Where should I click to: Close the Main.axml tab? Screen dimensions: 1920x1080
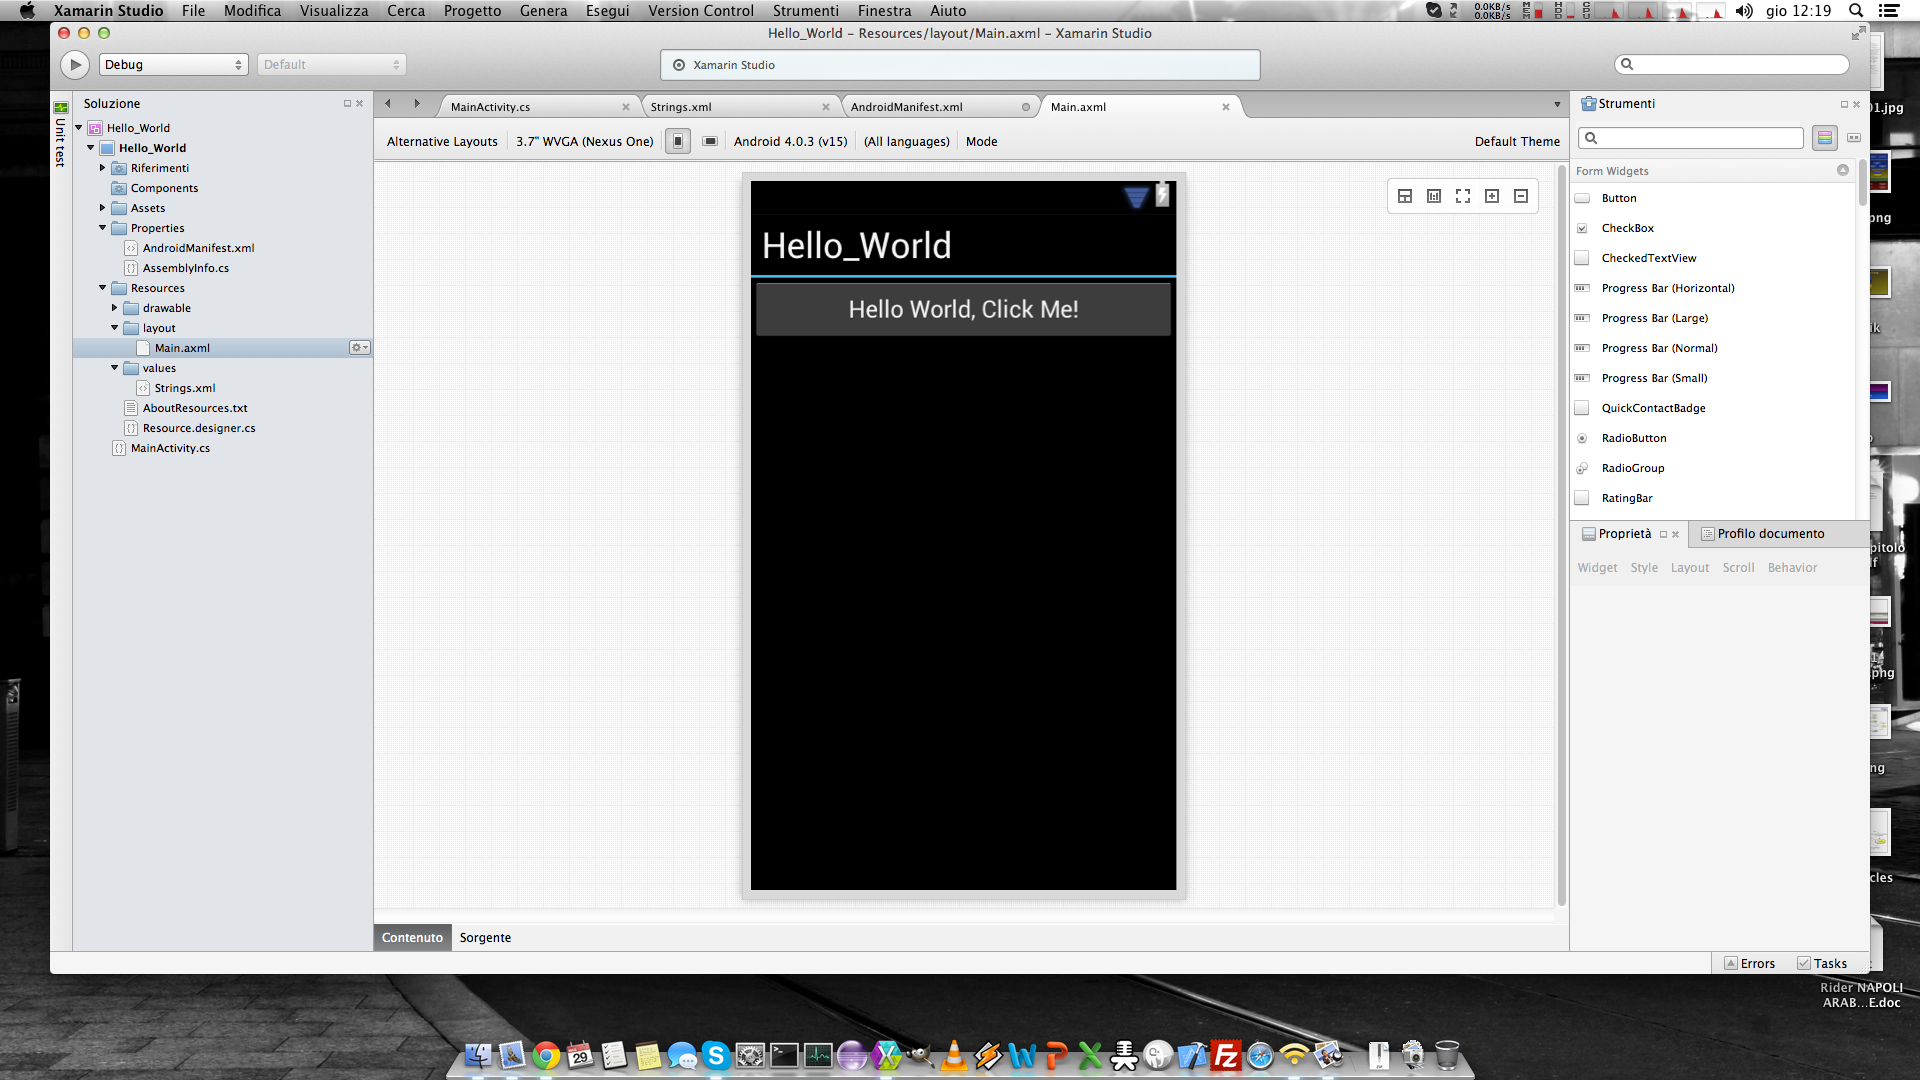[x=1226, y=107]
